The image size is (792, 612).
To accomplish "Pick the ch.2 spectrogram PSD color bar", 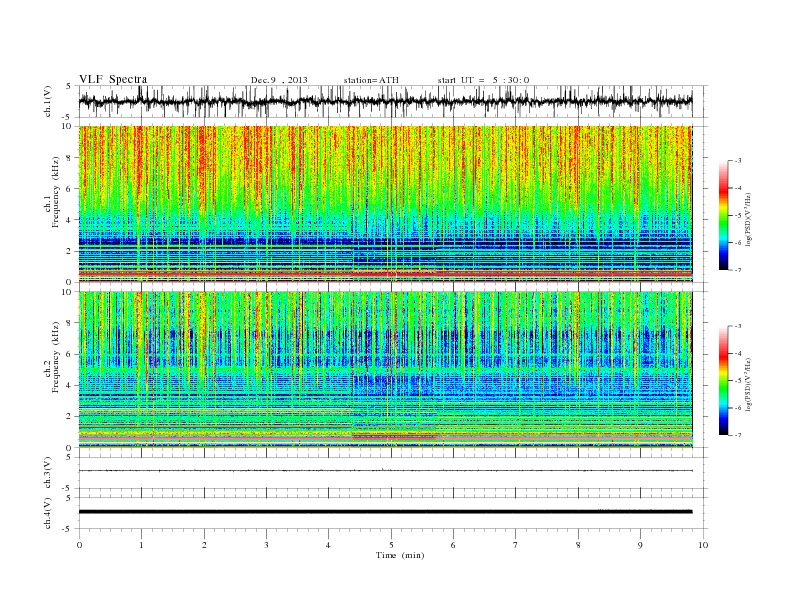I will pyautogui.click(x=723, y=380).
